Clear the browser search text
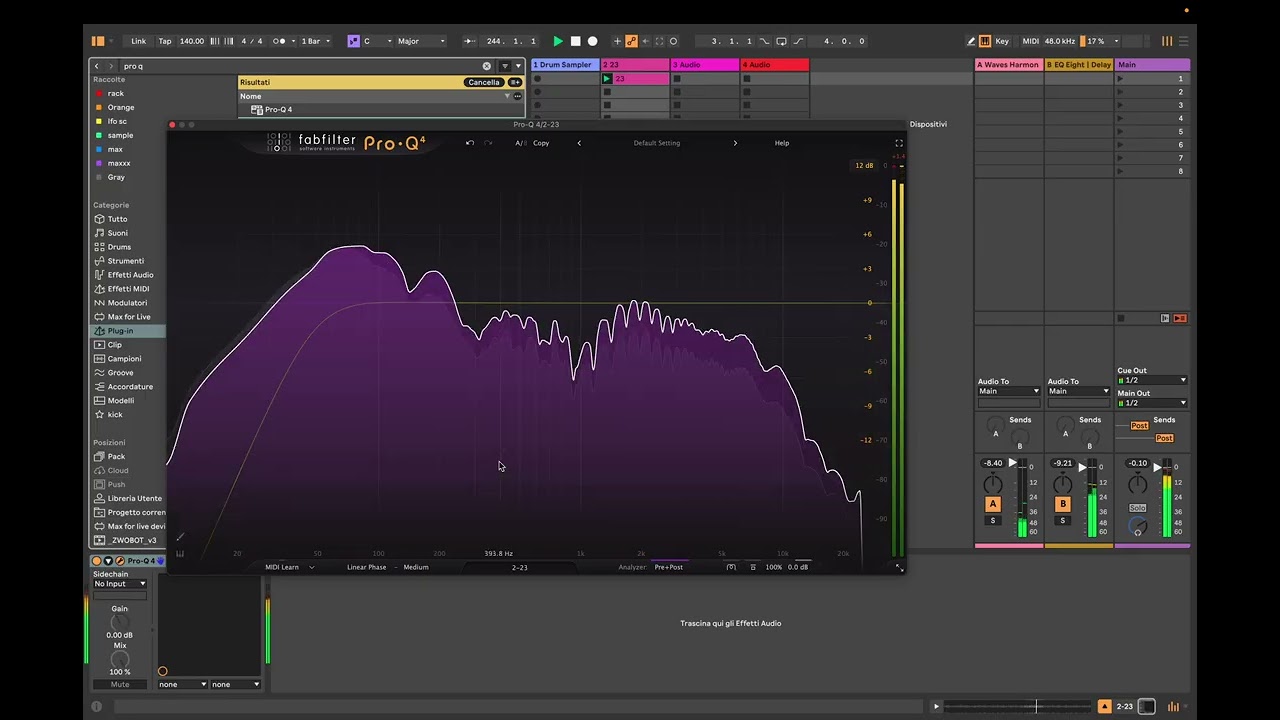 pyautogui.click(x=487, y=66)
